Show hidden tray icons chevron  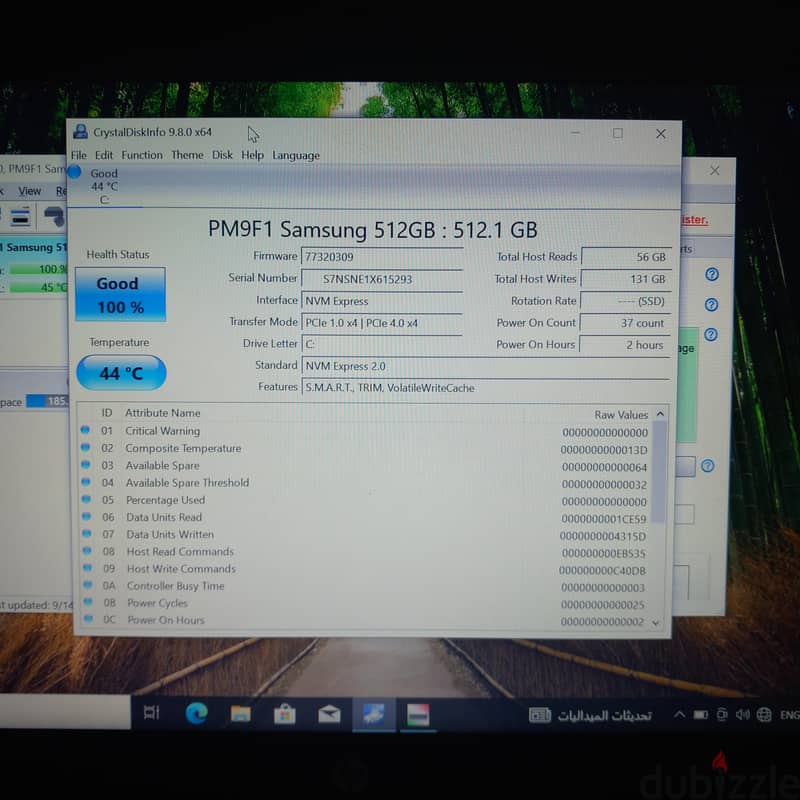(679, 714)
